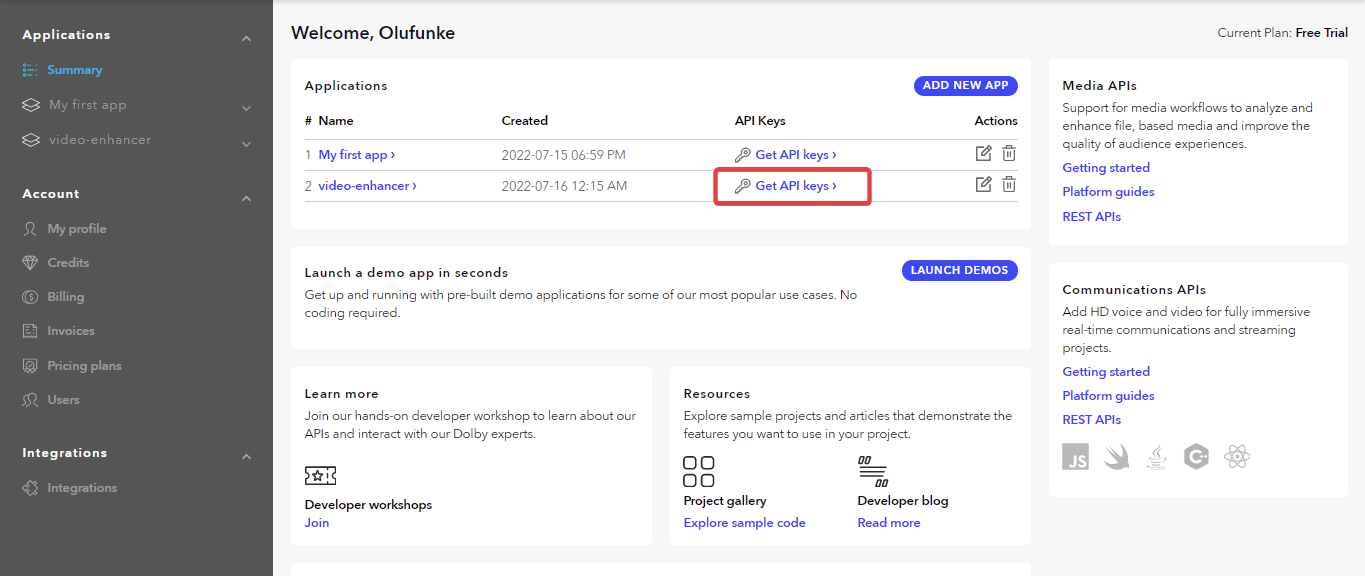Get API keys for video-enhancer
Viewport: 1365px width, 576px height.
coord(795,186)
